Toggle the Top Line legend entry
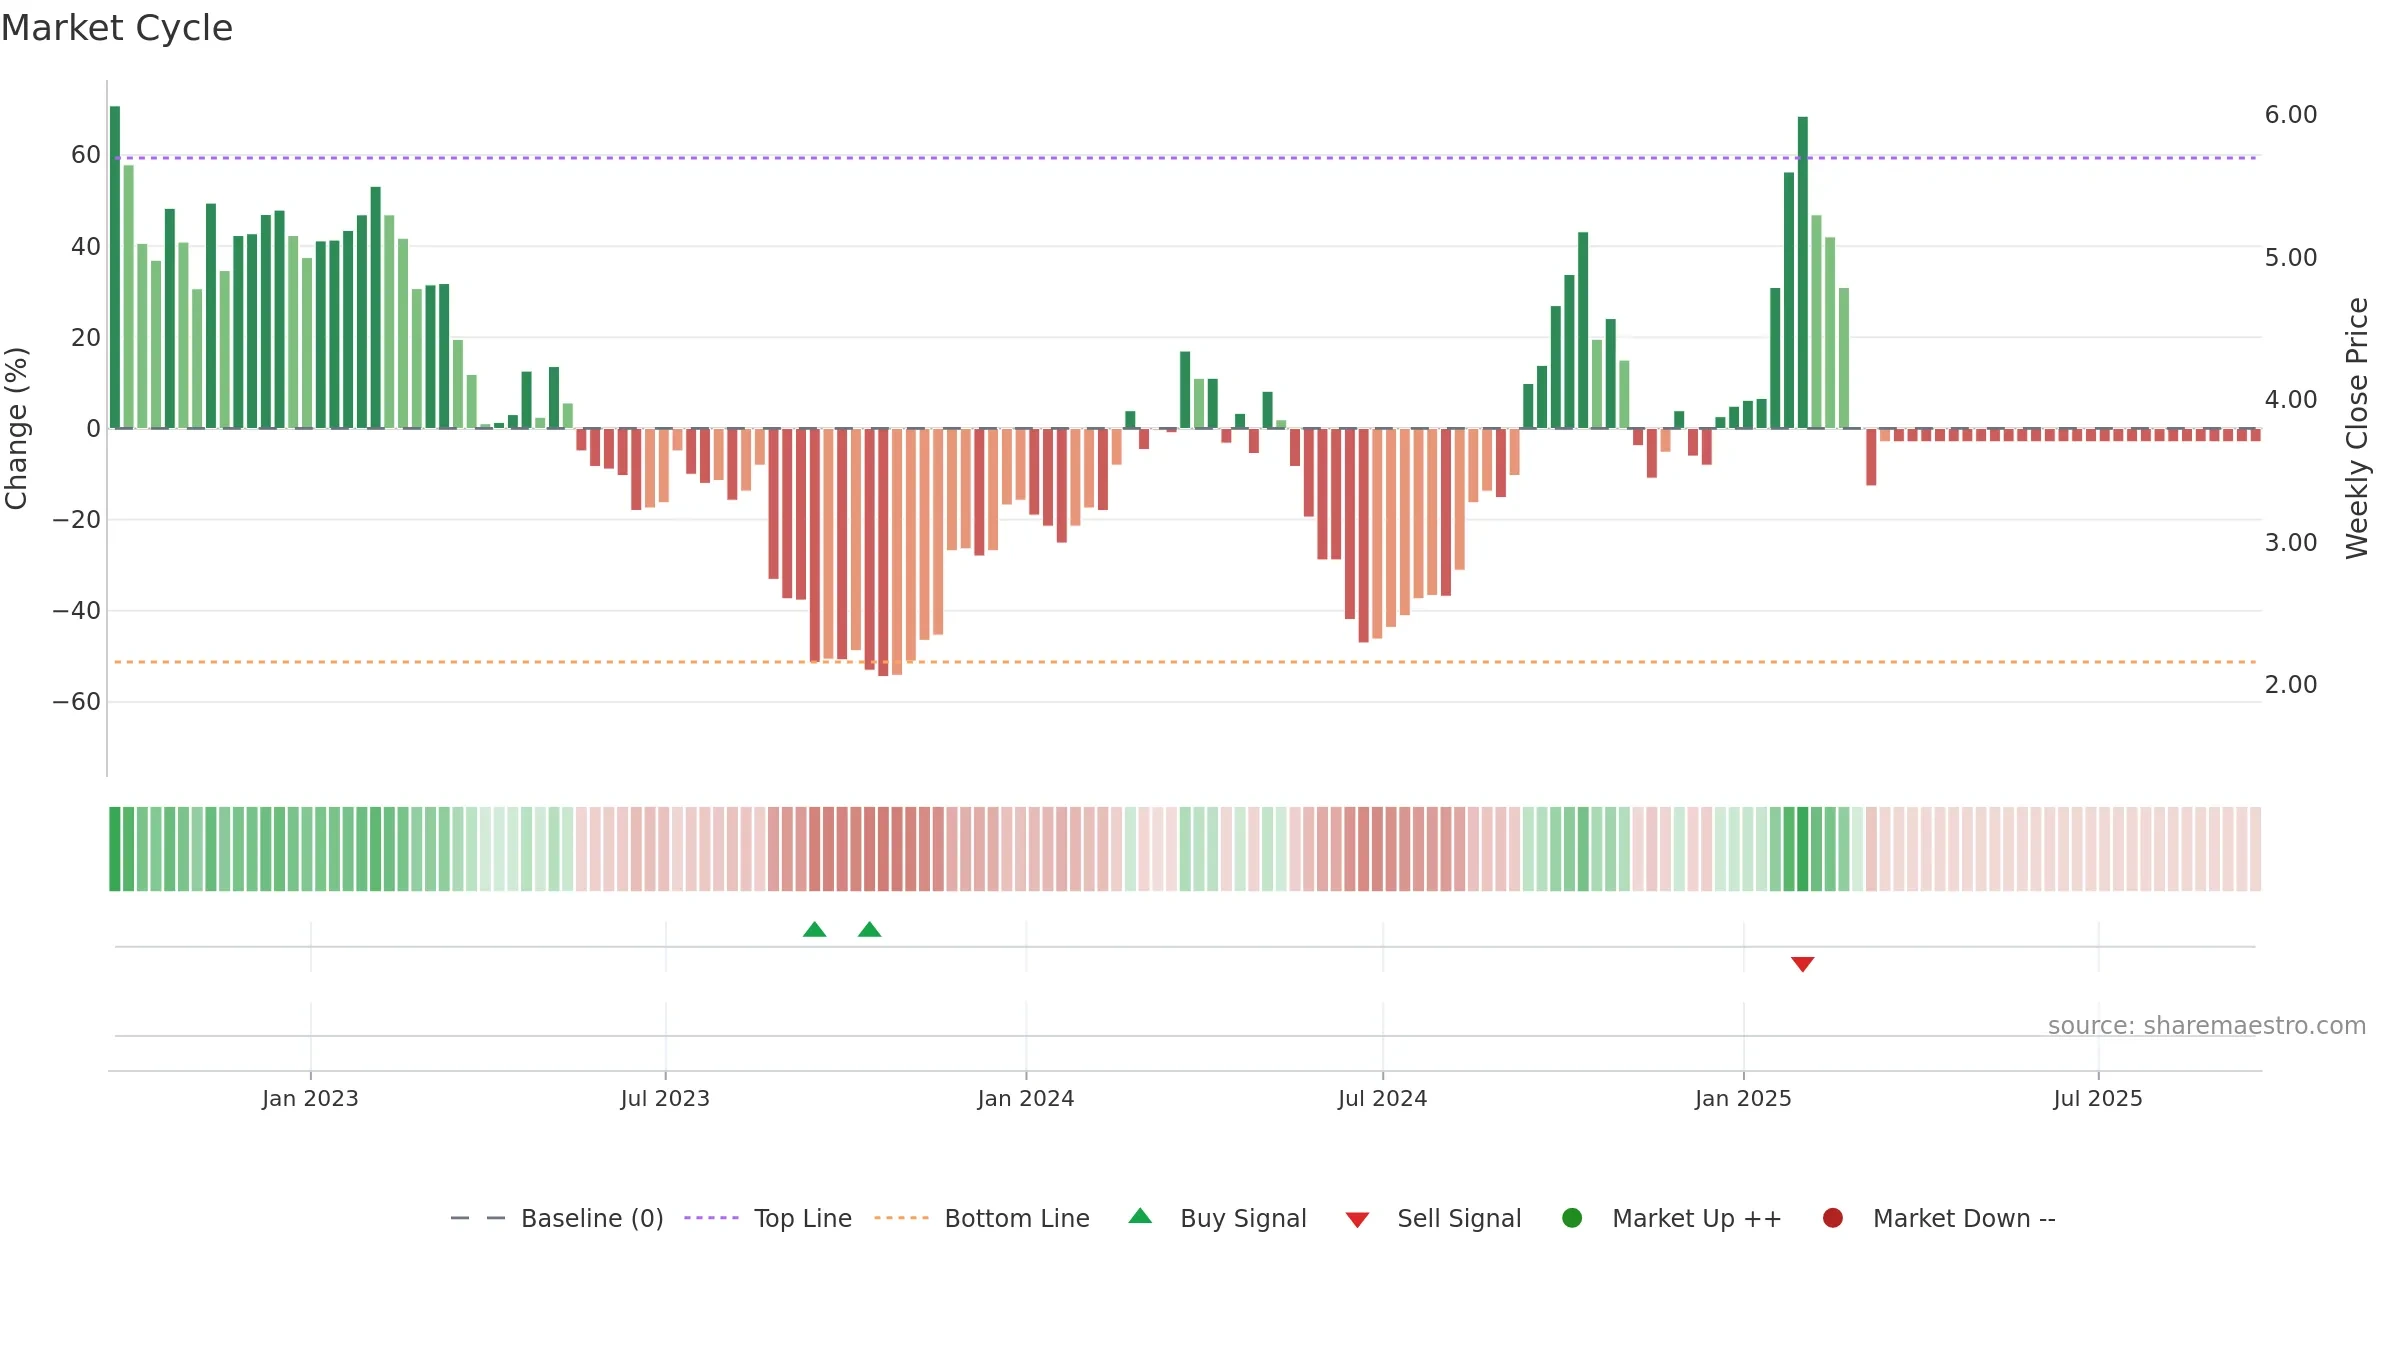Image resolution: width=2400 pixels, height=1350 pixels. pyautogui.click(x=768, y=1218)
